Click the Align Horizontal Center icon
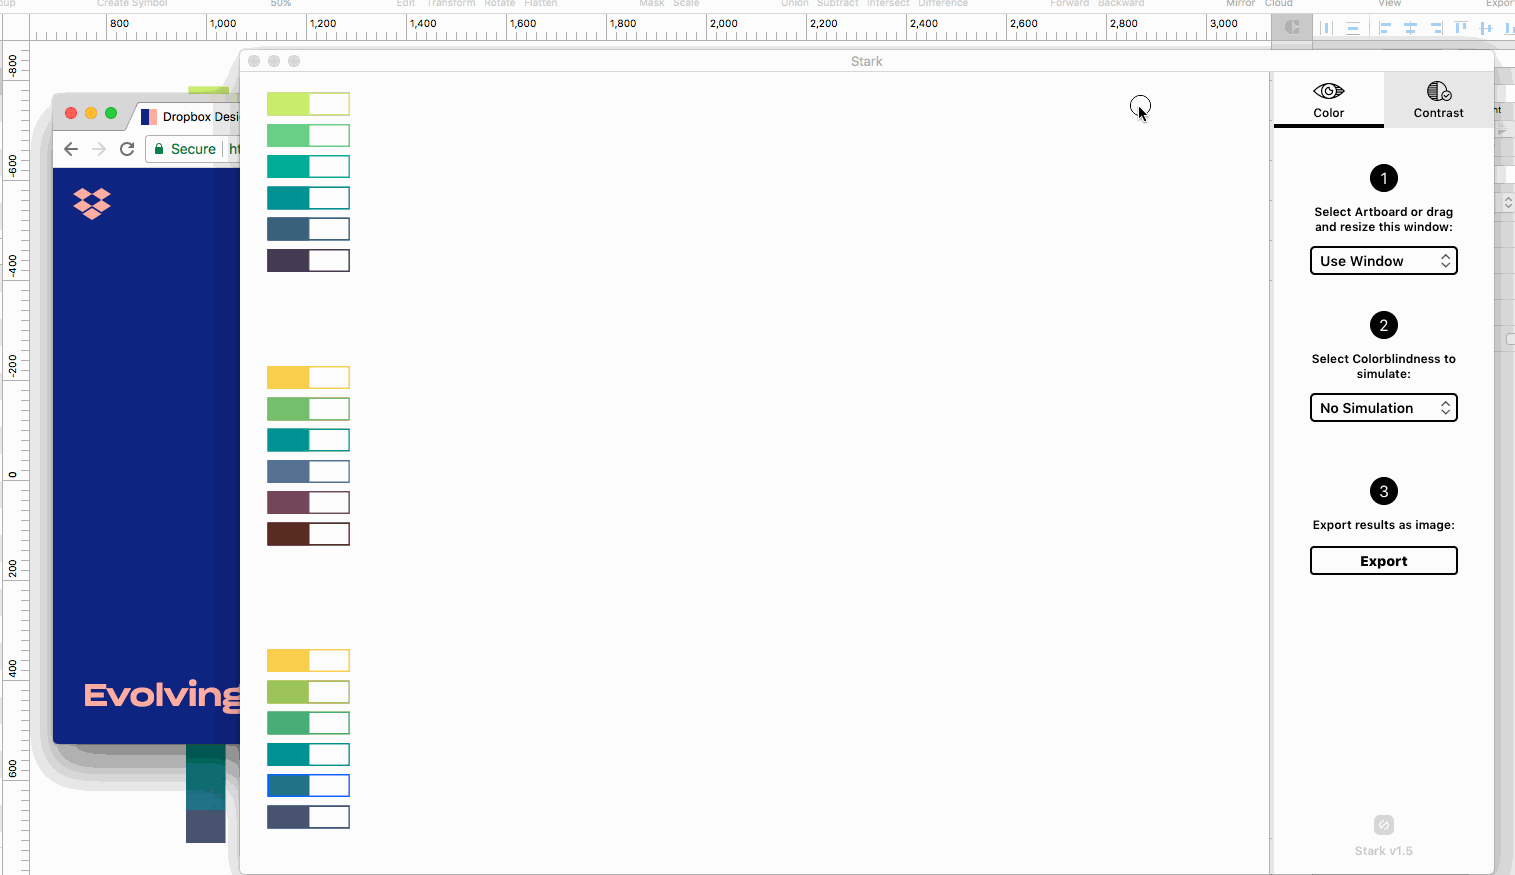 point(1410,28)
